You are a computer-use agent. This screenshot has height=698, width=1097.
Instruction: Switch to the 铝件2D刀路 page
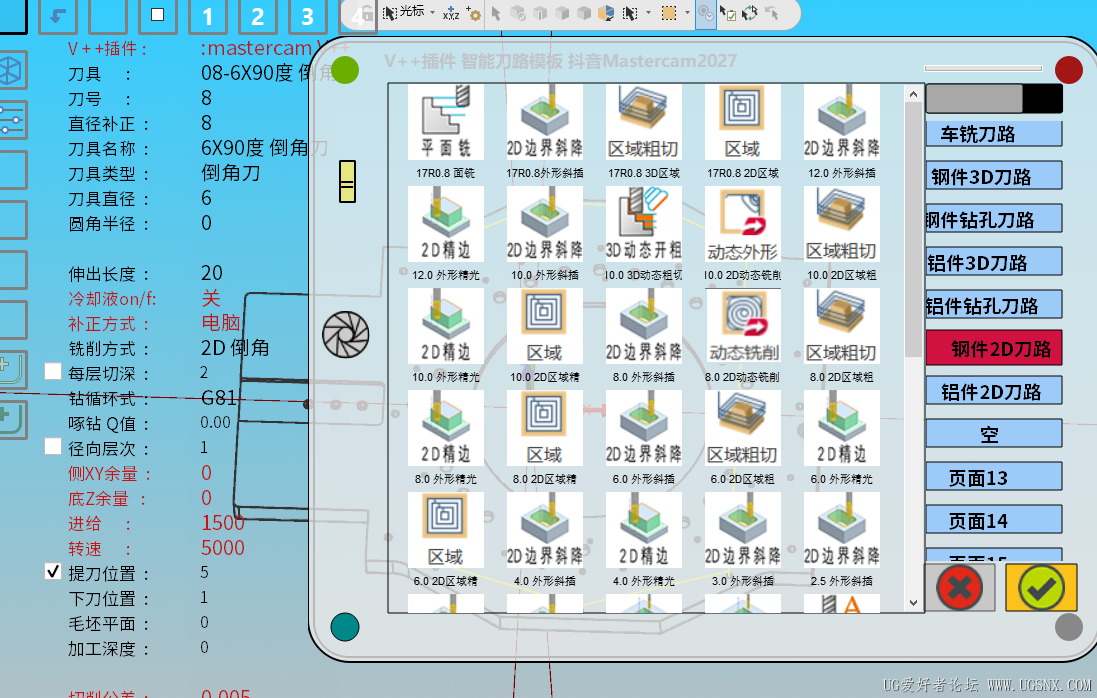click(x=993, y=390)
